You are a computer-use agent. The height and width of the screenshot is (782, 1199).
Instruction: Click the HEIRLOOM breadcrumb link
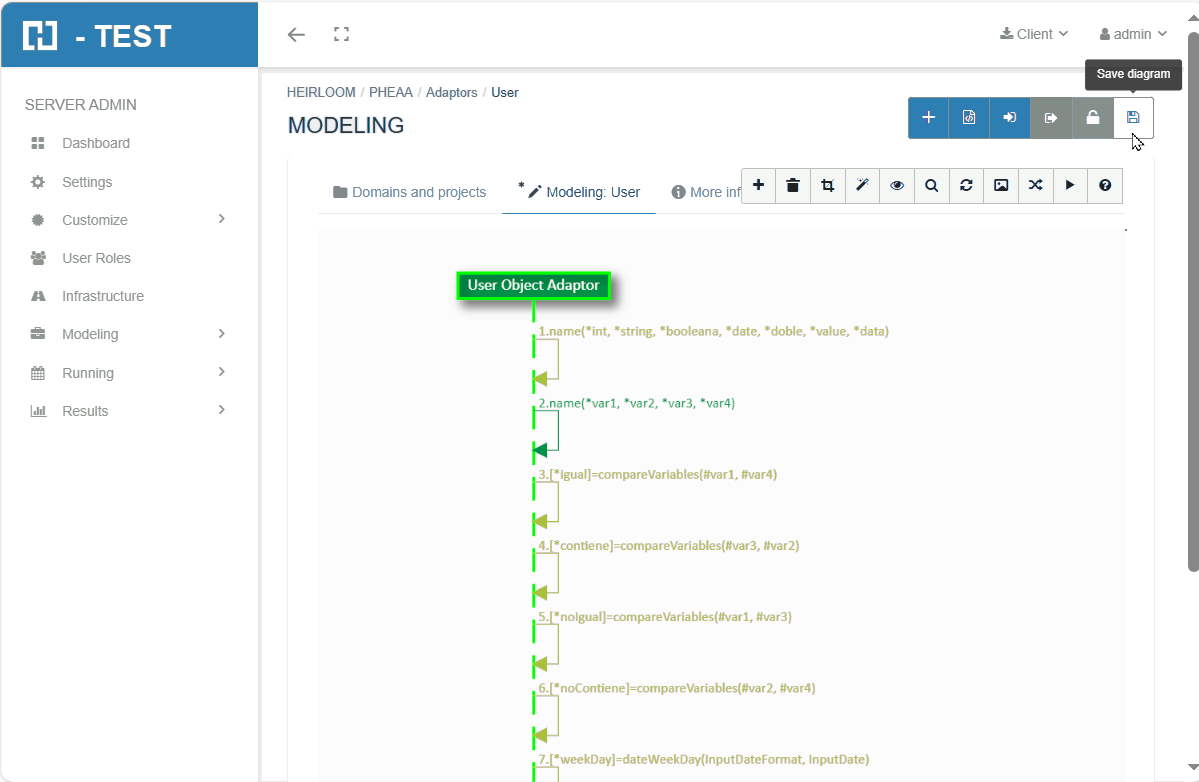coord(321,92)
